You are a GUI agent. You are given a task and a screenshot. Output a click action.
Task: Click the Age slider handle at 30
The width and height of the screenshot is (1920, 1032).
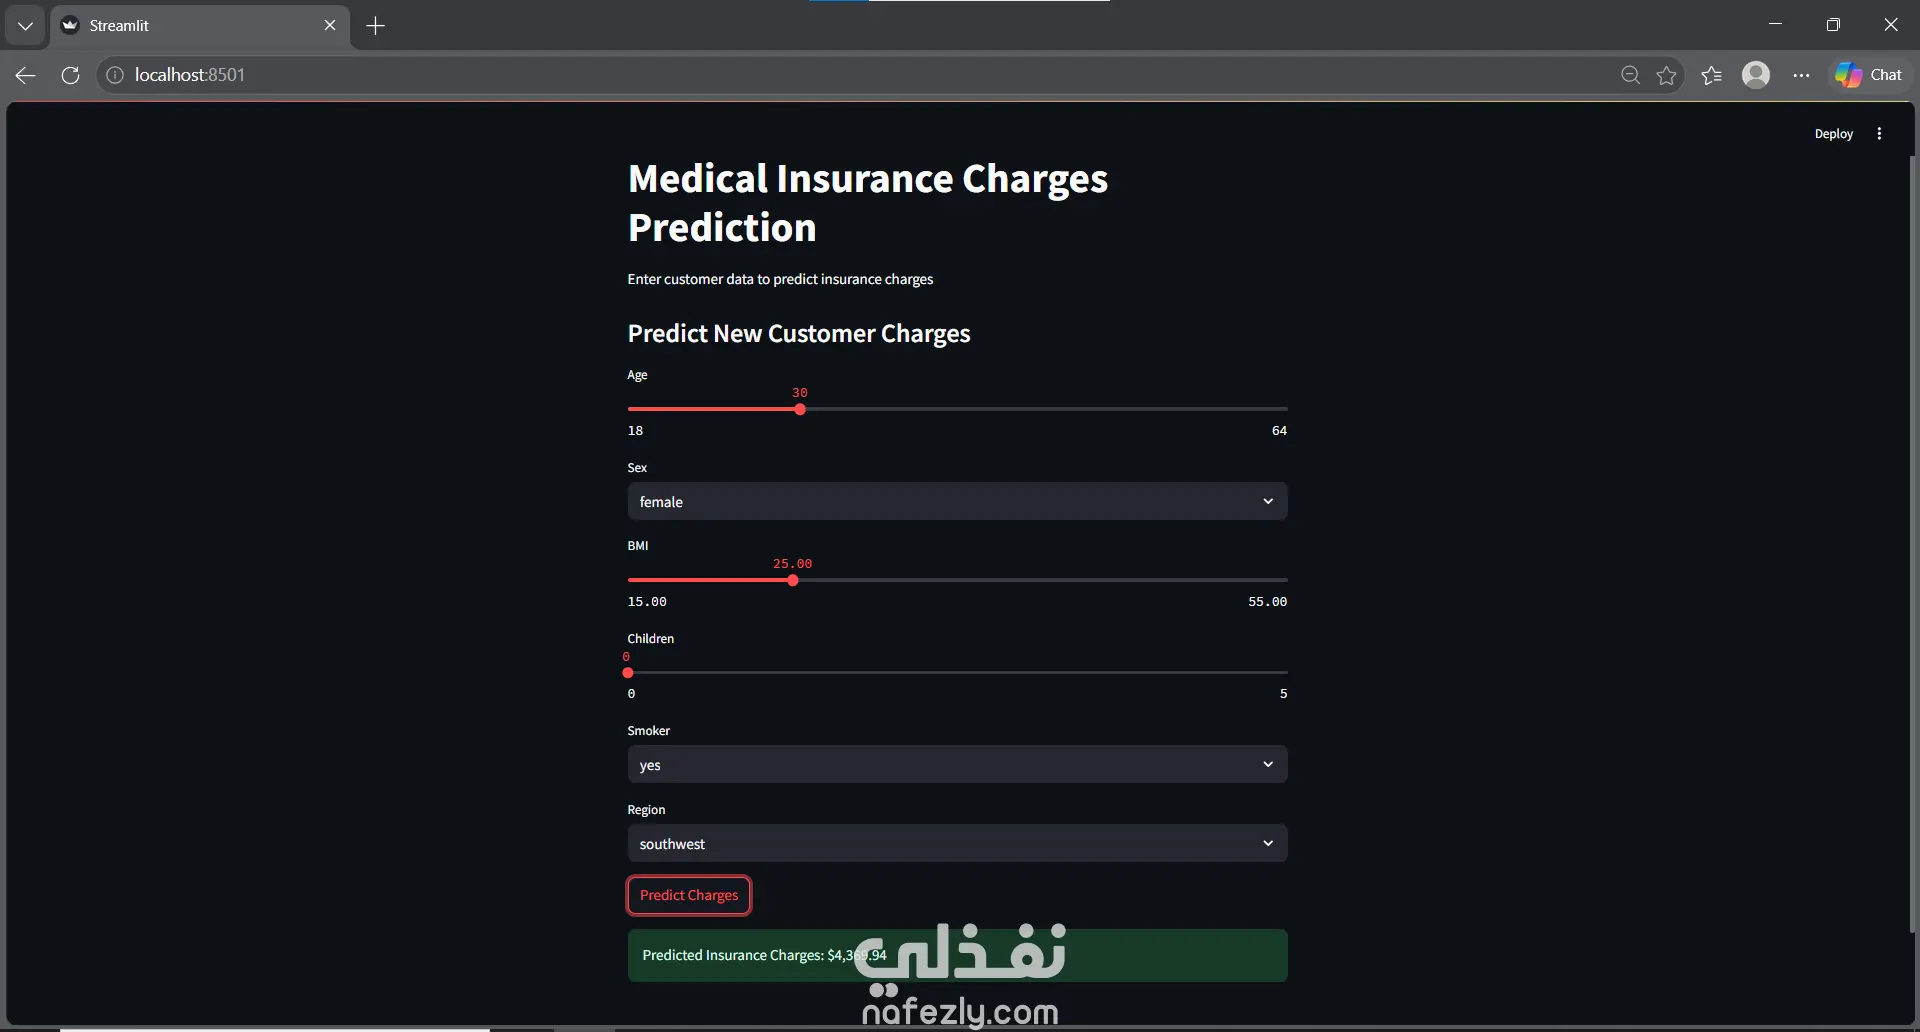pos(800,409)
